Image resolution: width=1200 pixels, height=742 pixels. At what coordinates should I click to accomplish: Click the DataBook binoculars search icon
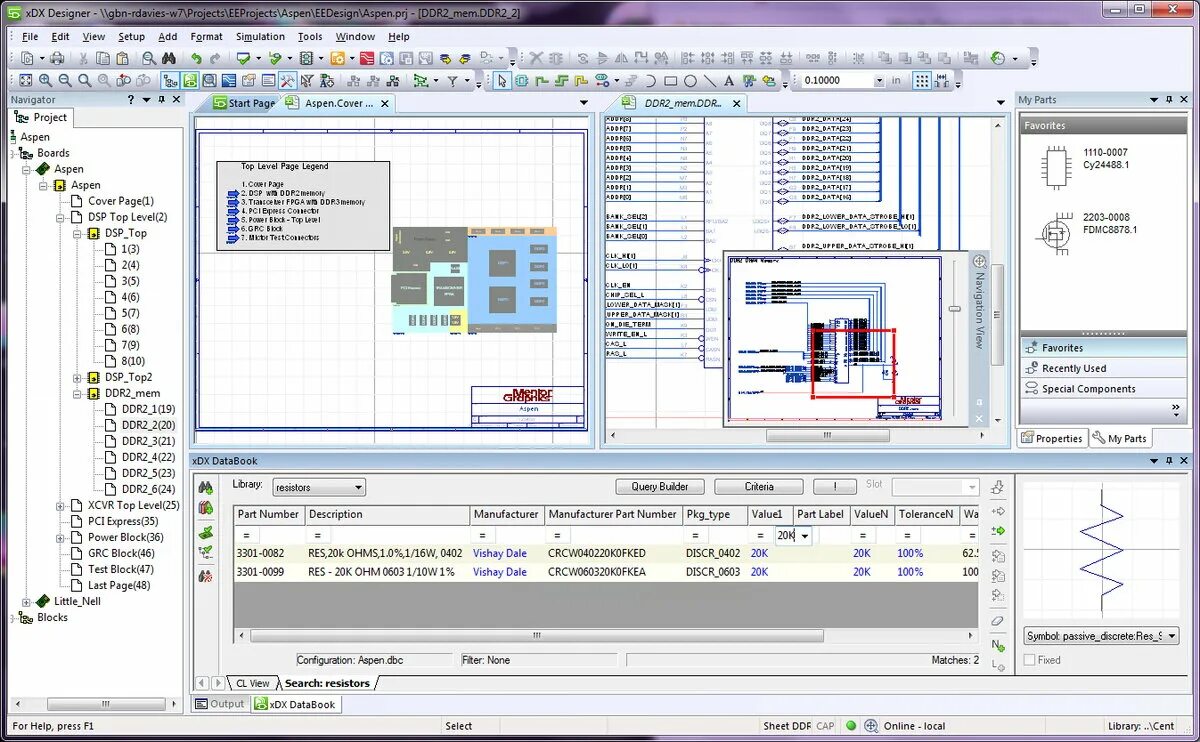(x=206, y=488)
